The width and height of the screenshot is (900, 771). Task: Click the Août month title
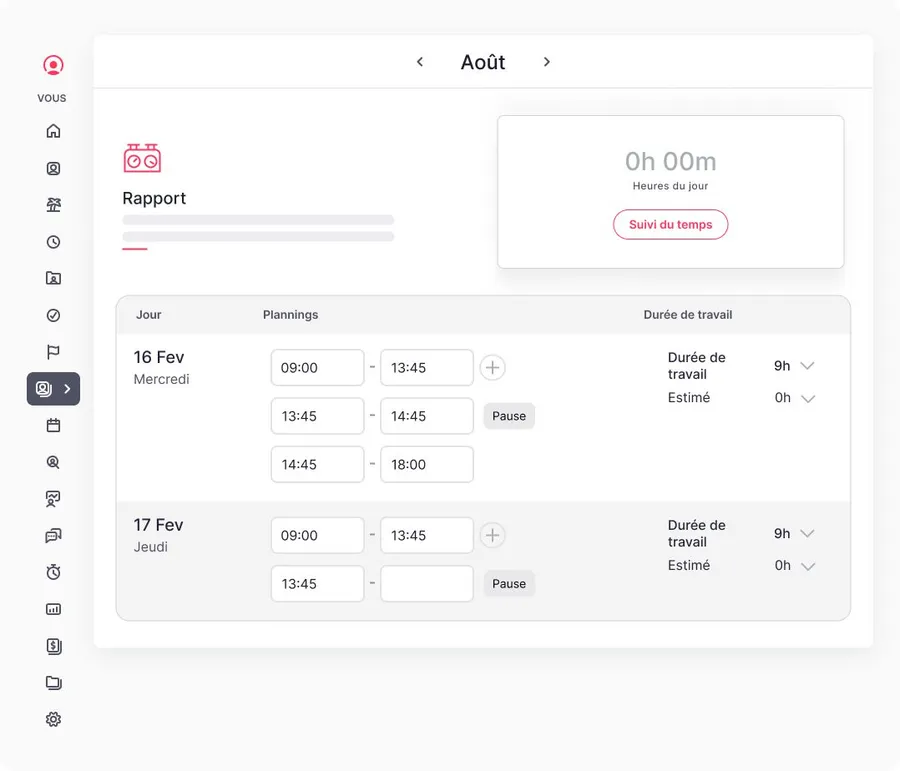(483, 62)
